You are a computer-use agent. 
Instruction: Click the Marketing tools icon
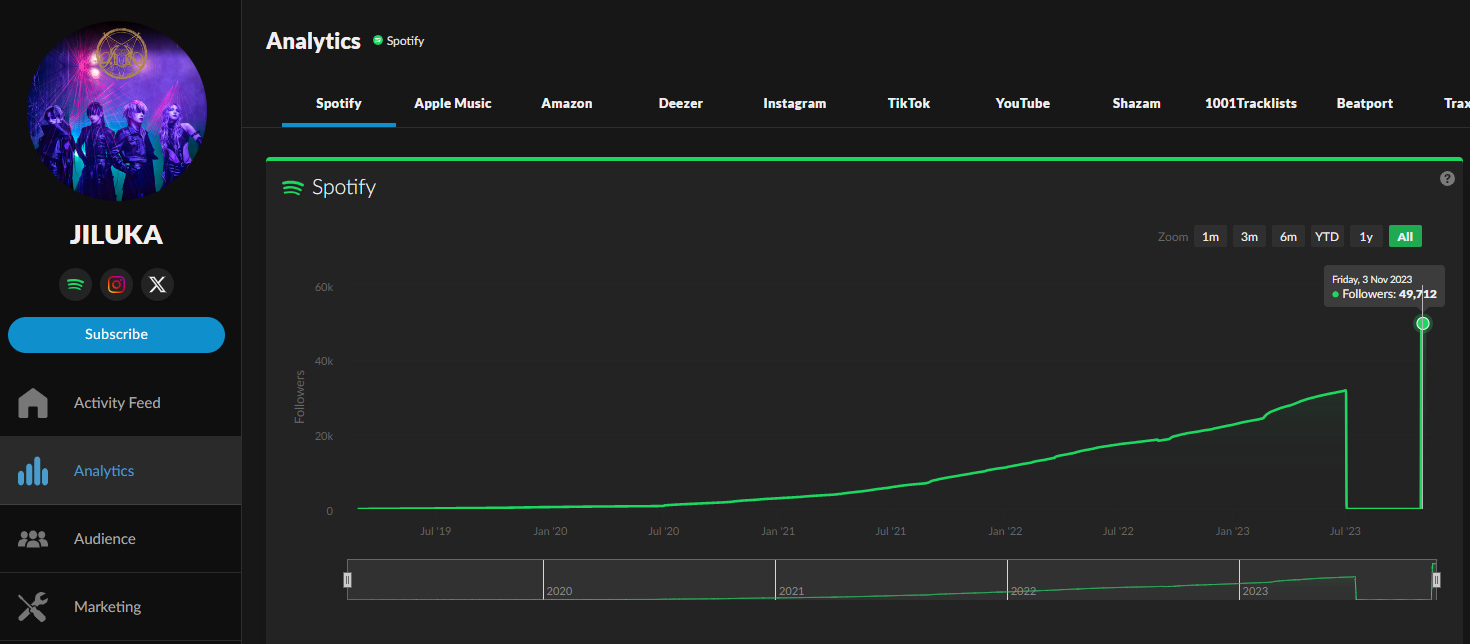(x=33, y=607)
